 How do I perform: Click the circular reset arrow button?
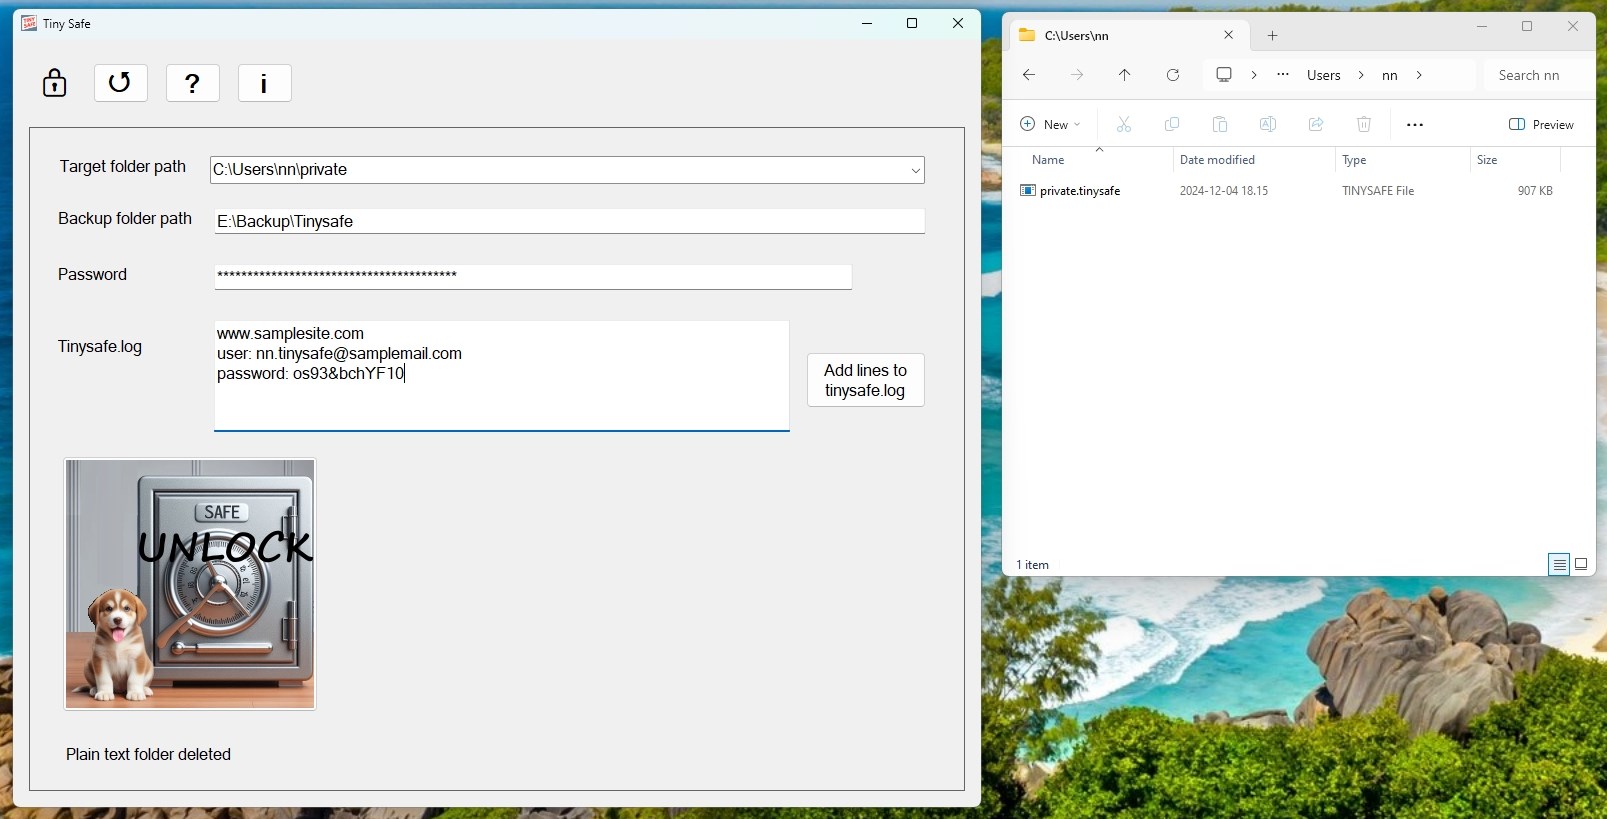[x=121, y=83]
